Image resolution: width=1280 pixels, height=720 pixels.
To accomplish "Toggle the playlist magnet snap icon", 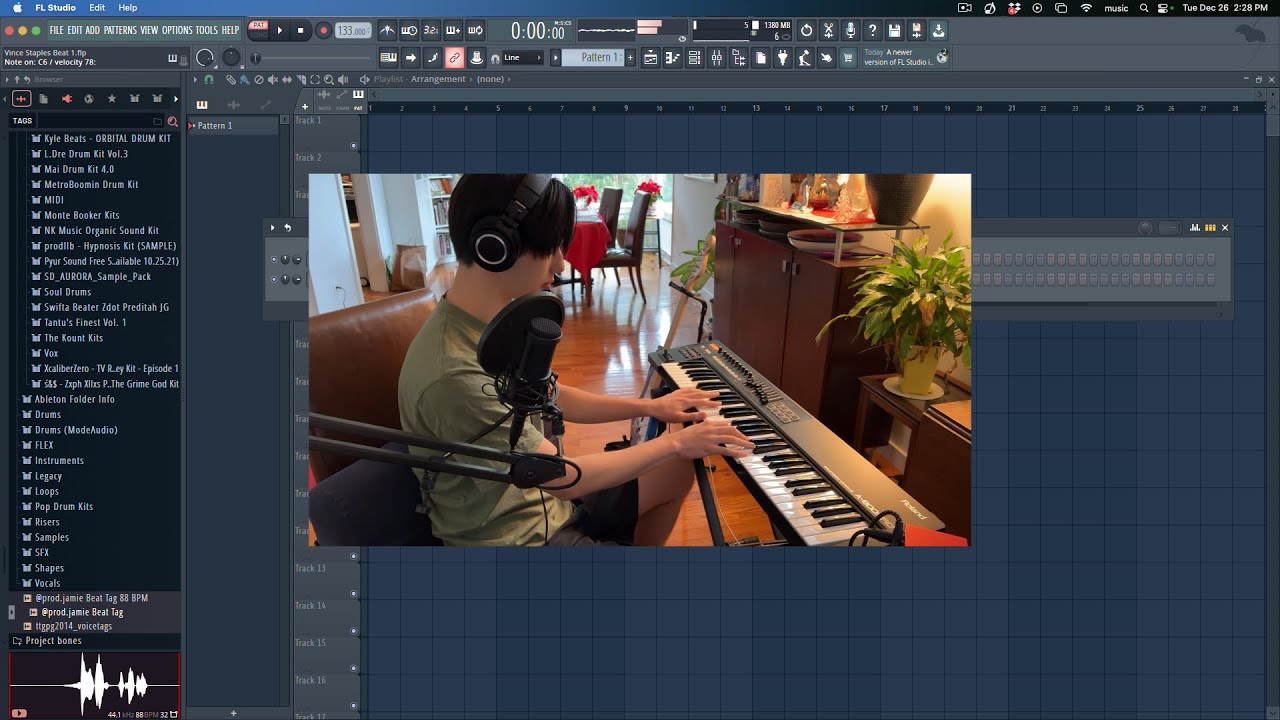I will click(x=209, y=79).
